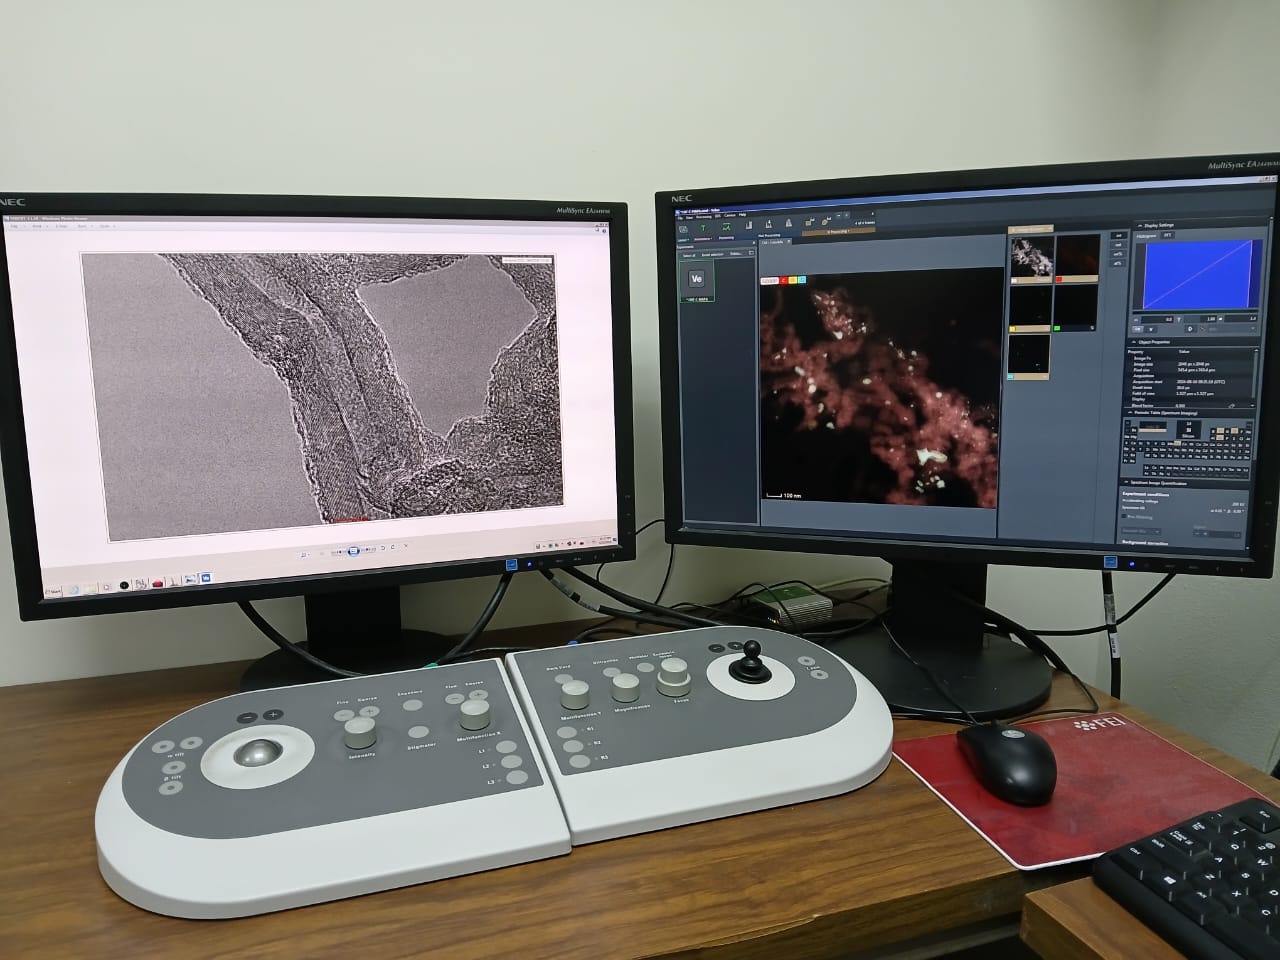Viewport: 1280px width, 960px height.
Task: Open the Velox icon in Windows taskbar
Action: (206, 578)
